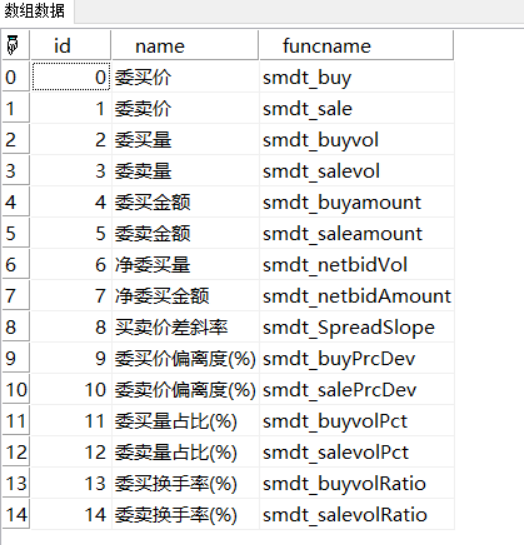Sort by the id column header
The image size is (524, 545).
click(x=71, y=45)
